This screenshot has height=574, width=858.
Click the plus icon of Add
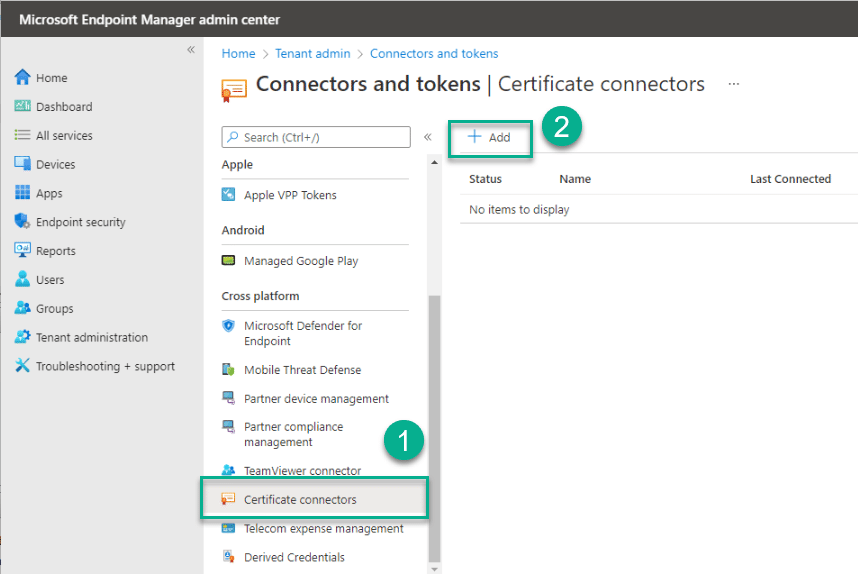click(x=474, y=136)
